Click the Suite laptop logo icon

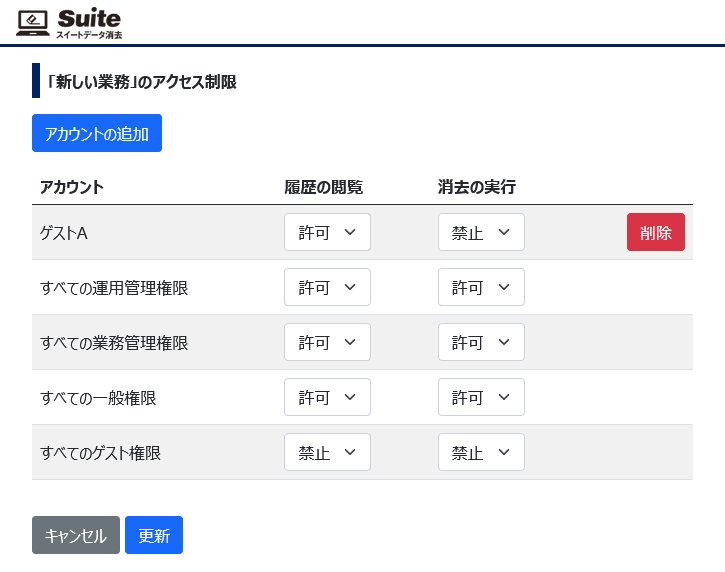(x=33, y=23)
